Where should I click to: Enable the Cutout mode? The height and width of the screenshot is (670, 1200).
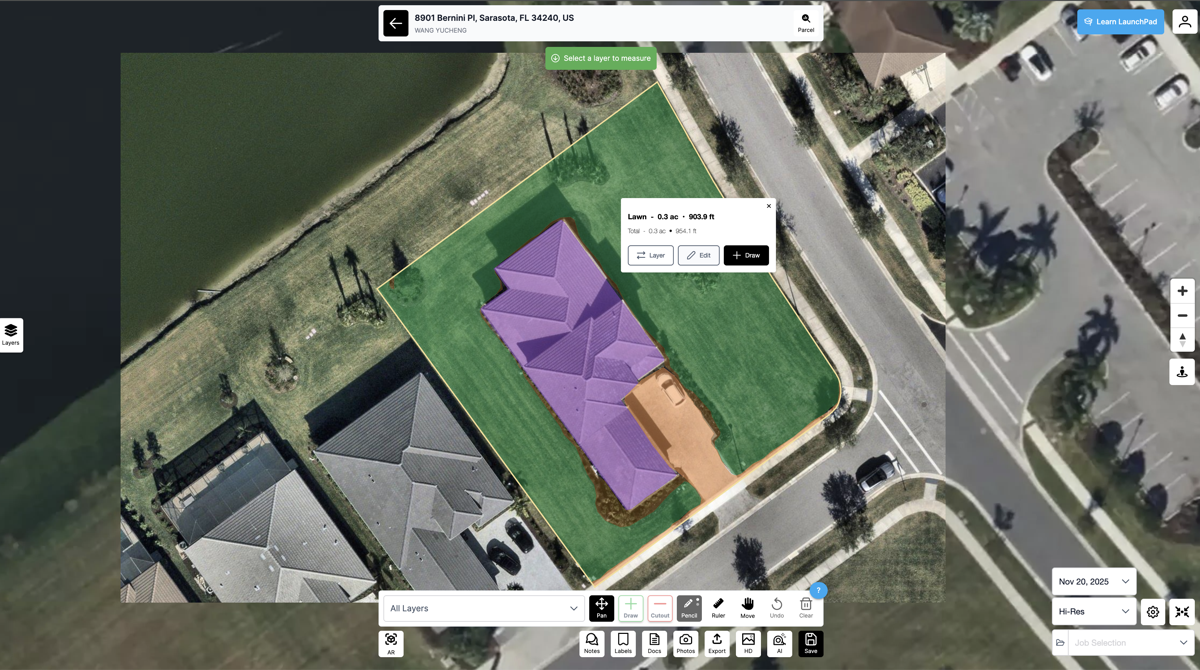tap(660, 608)
